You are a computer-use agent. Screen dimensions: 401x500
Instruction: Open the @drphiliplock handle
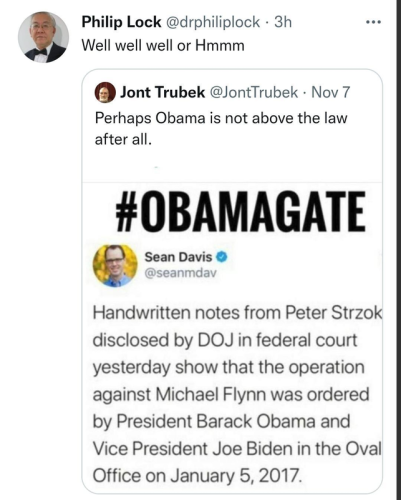tap(213, 22)
